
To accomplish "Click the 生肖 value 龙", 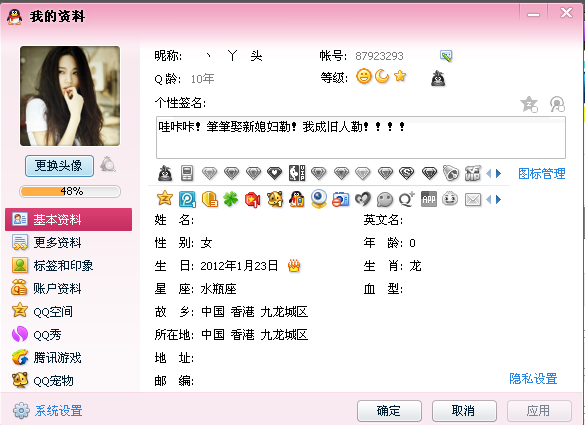I will (415, 266).
